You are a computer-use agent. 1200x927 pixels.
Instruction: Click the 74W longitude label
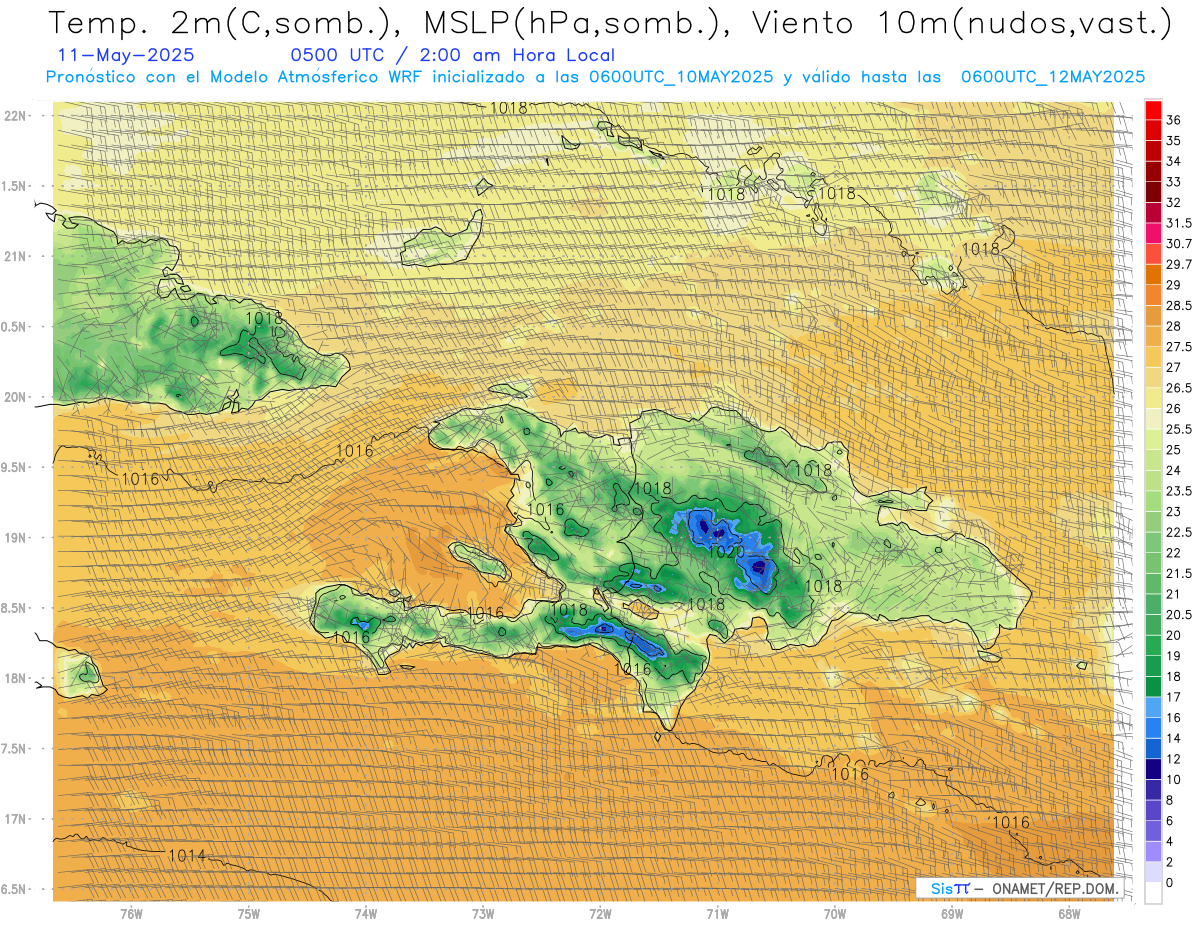[365, 914]
